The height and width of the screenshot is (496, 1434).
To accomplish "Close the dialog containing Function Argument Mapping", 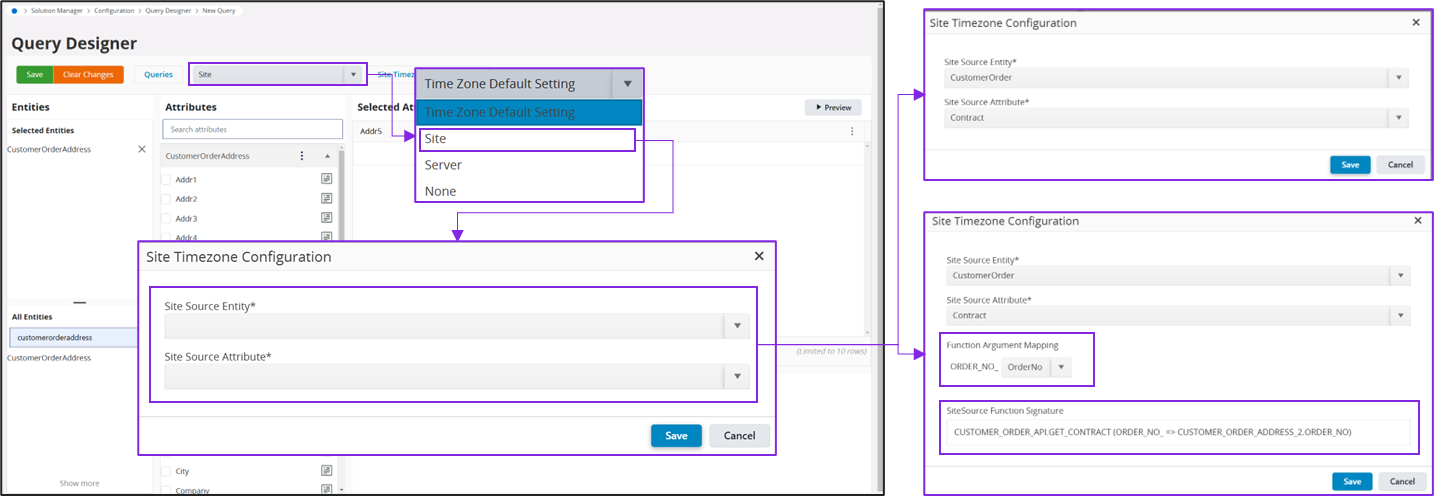I will [1416, 220].
